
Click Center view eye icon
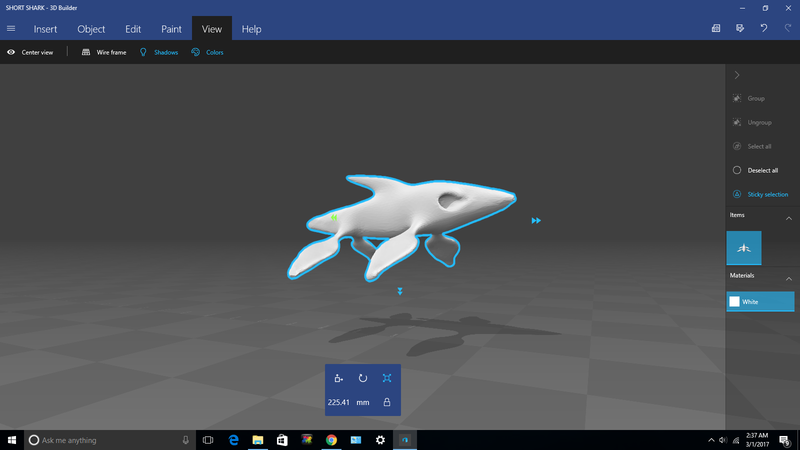(11, 52)
